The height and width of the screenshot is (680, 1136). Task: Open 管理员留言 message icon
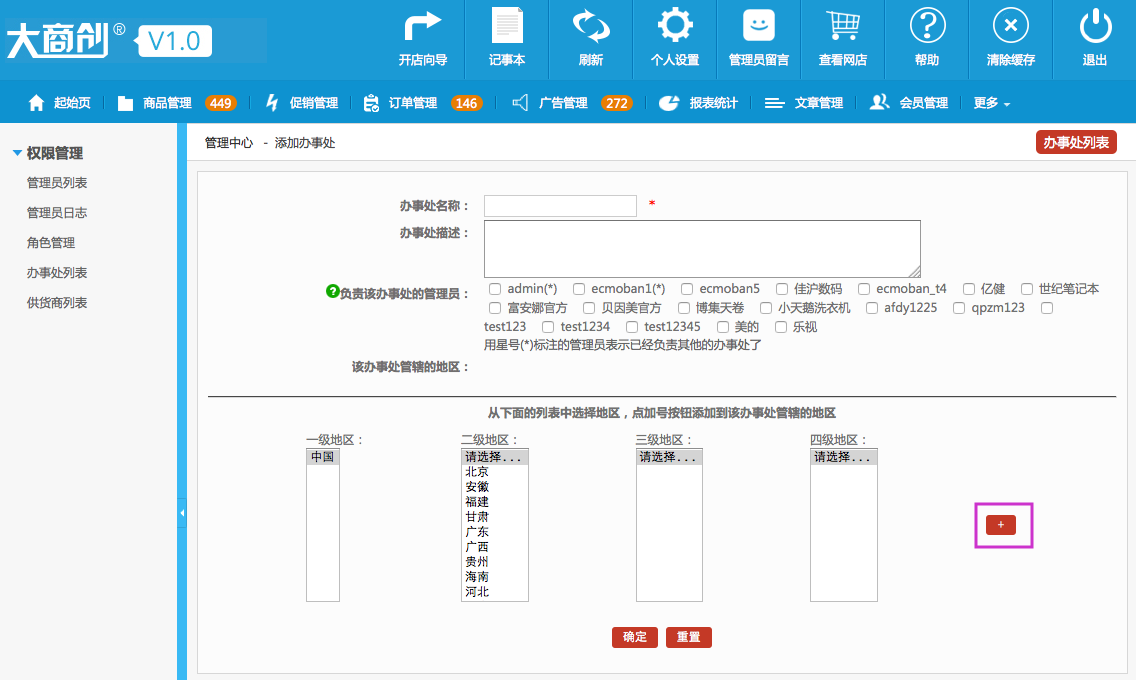(x=759, y=25)
